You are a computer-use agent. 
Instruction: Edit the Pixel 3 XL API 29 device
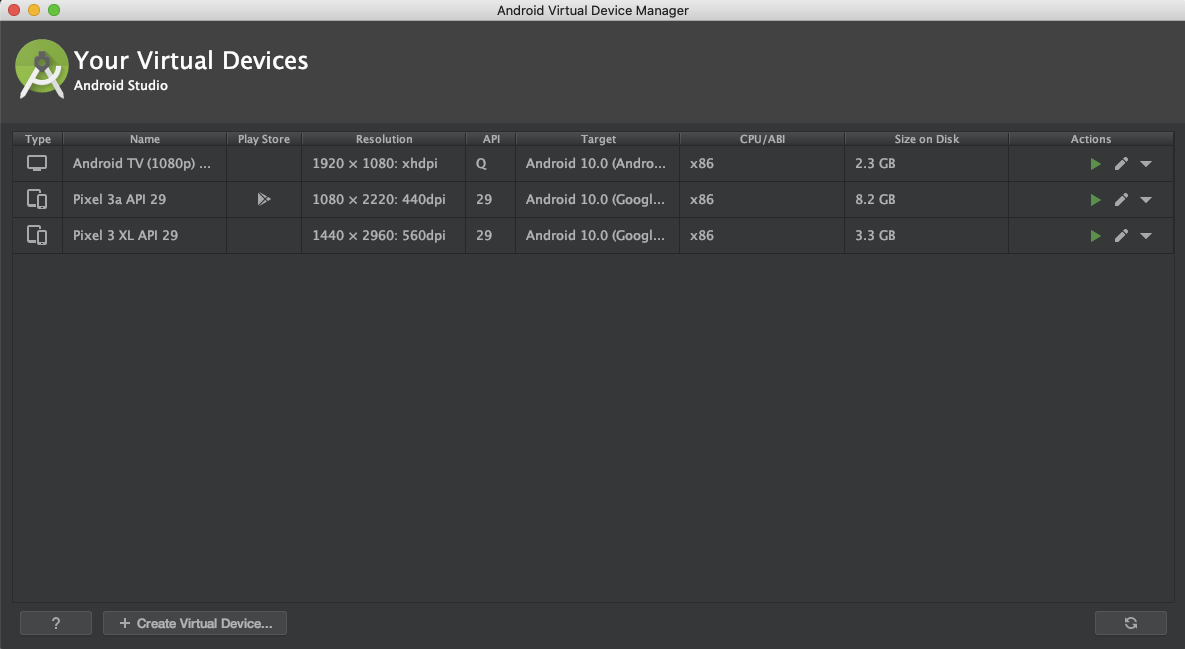pos(1122,235)
